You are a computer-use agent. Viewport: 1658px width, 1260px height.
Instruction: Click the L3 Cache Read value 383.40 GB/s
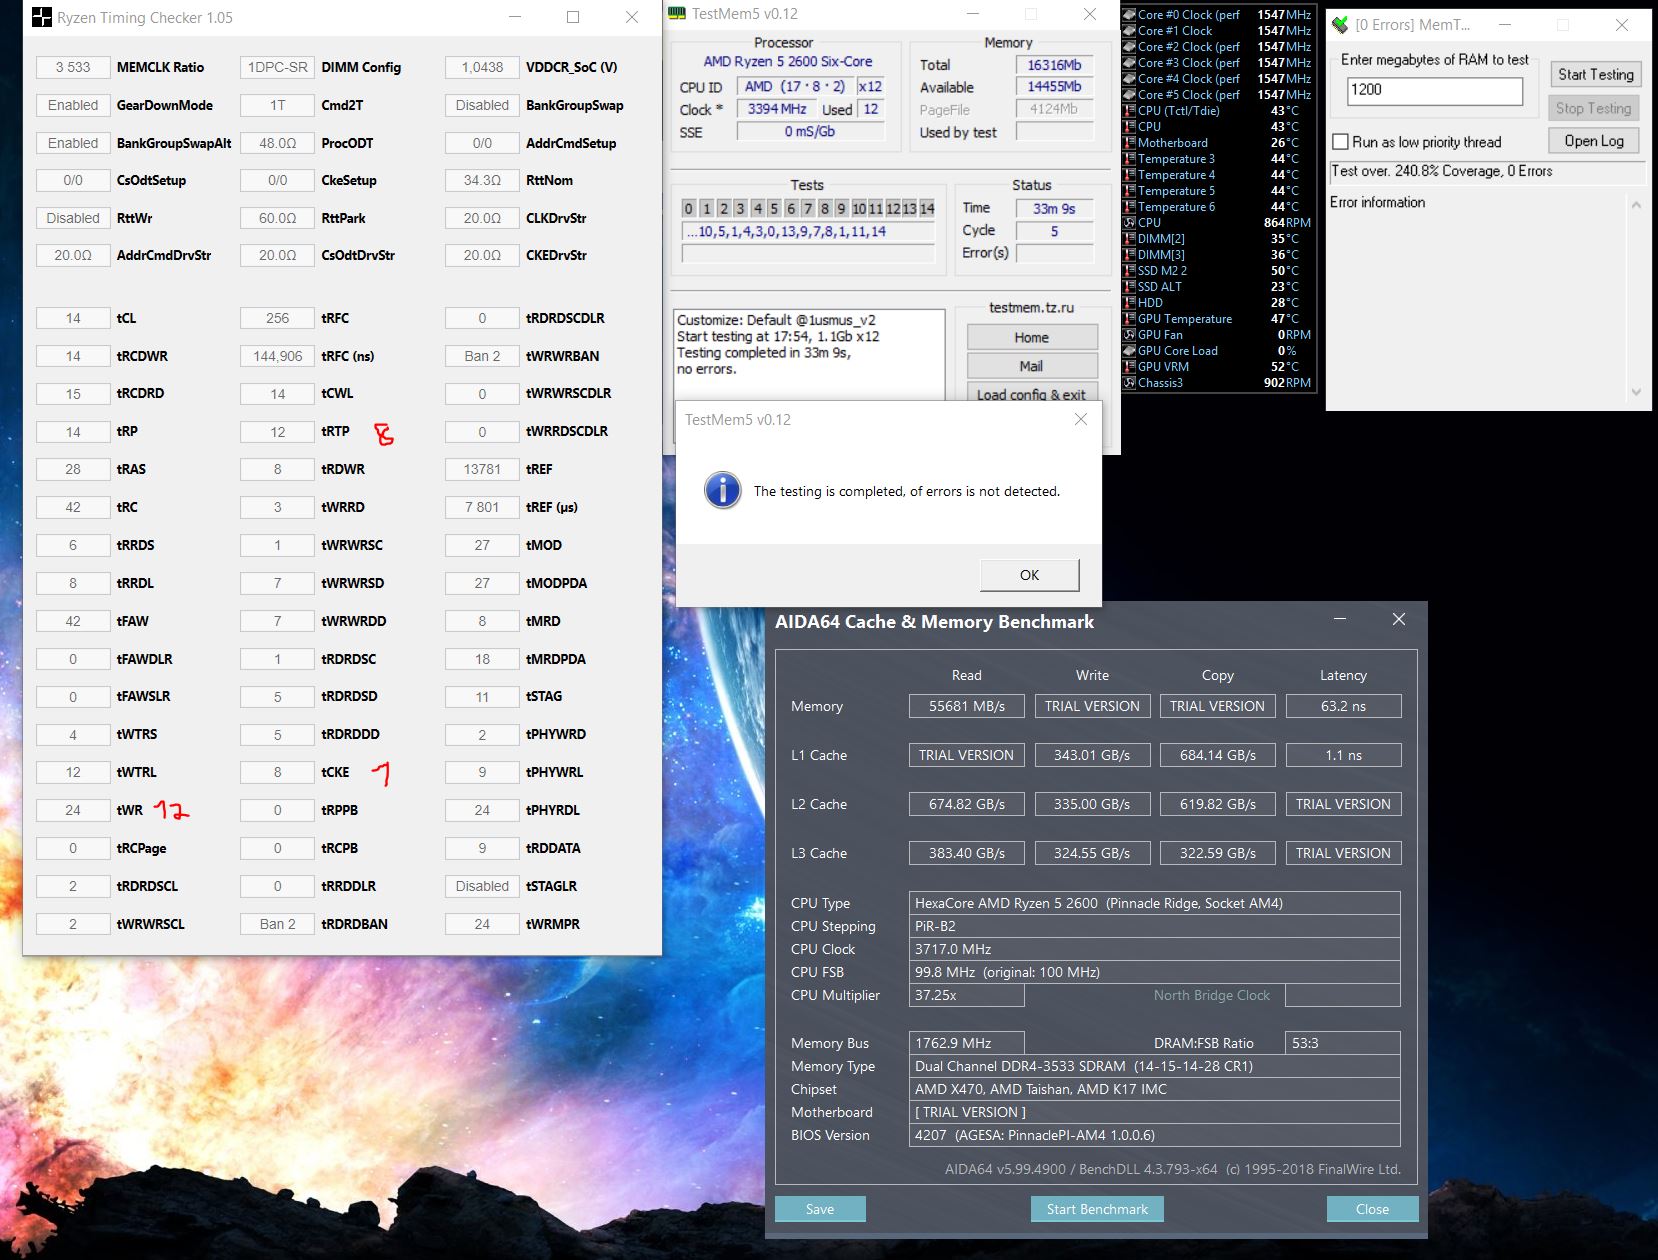966,853
